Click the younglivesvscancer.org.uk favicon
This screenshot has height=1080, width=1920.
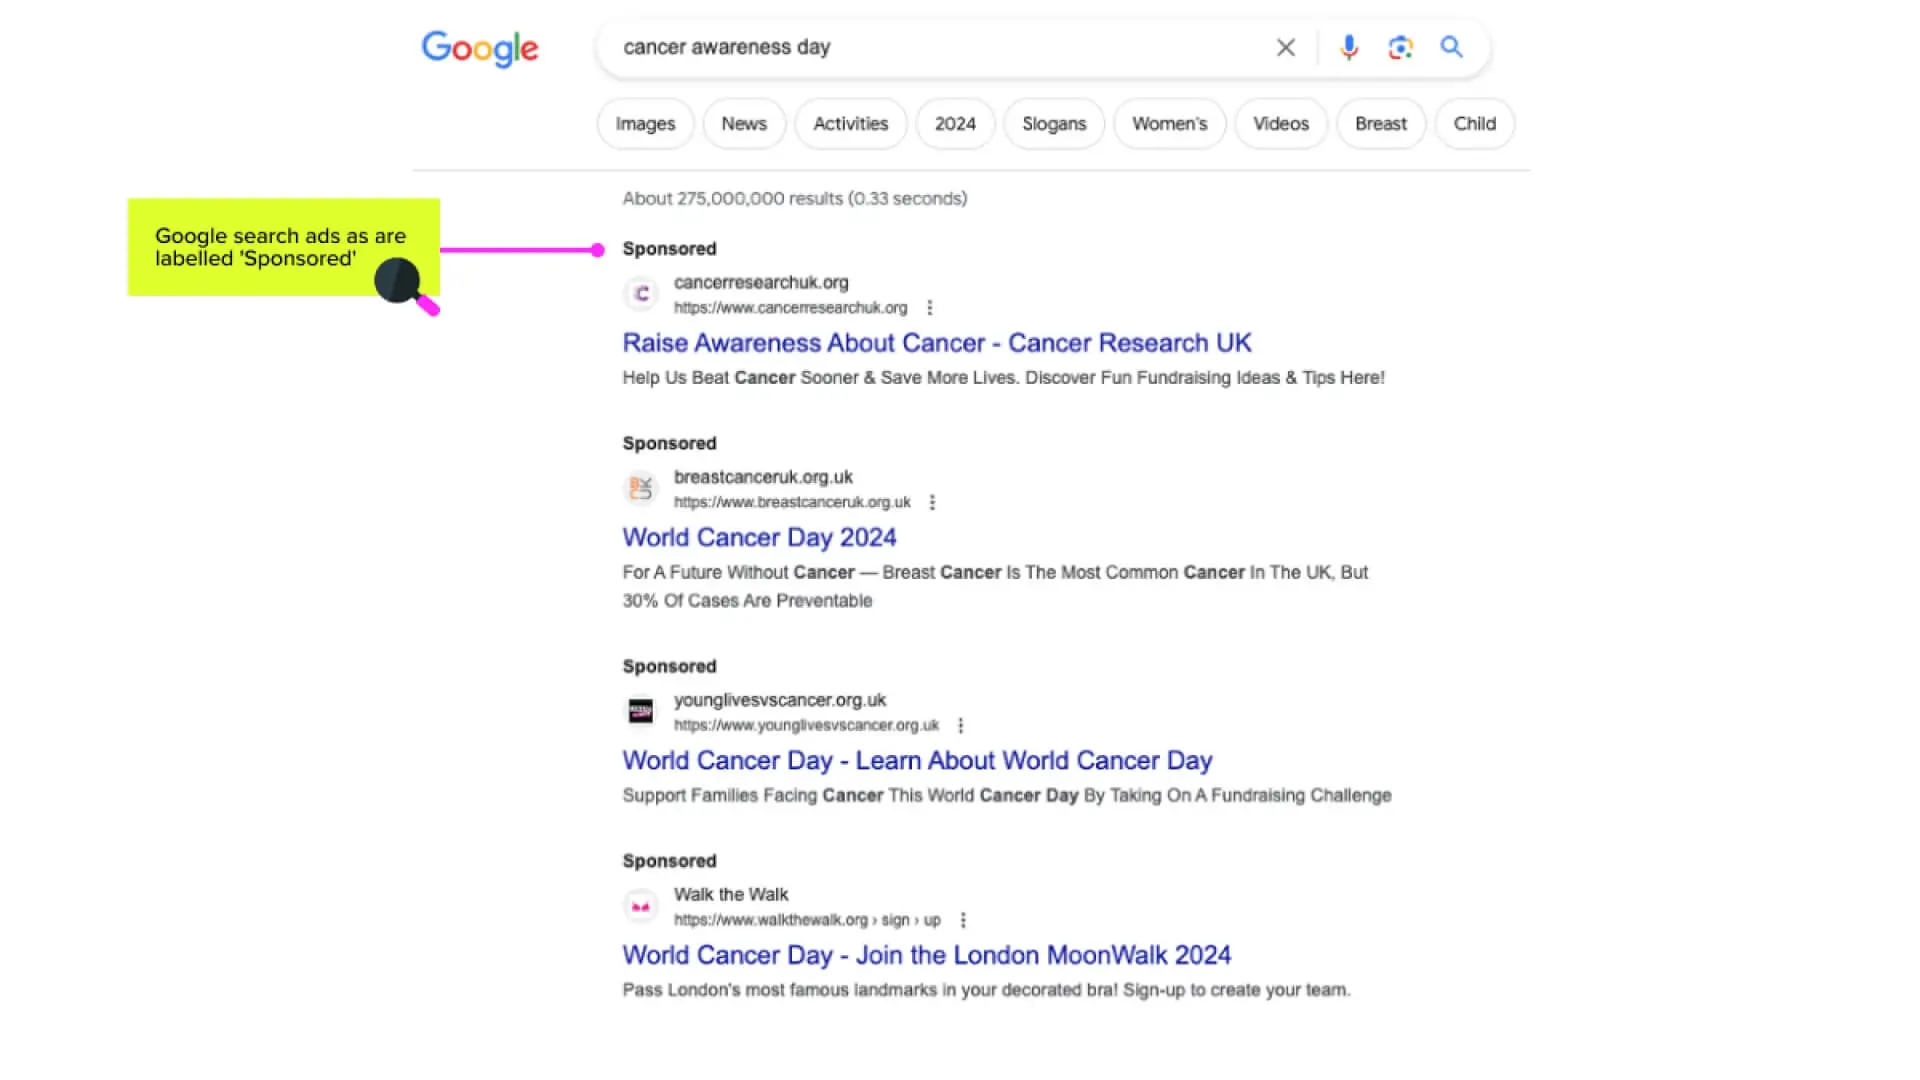[641, 711]
